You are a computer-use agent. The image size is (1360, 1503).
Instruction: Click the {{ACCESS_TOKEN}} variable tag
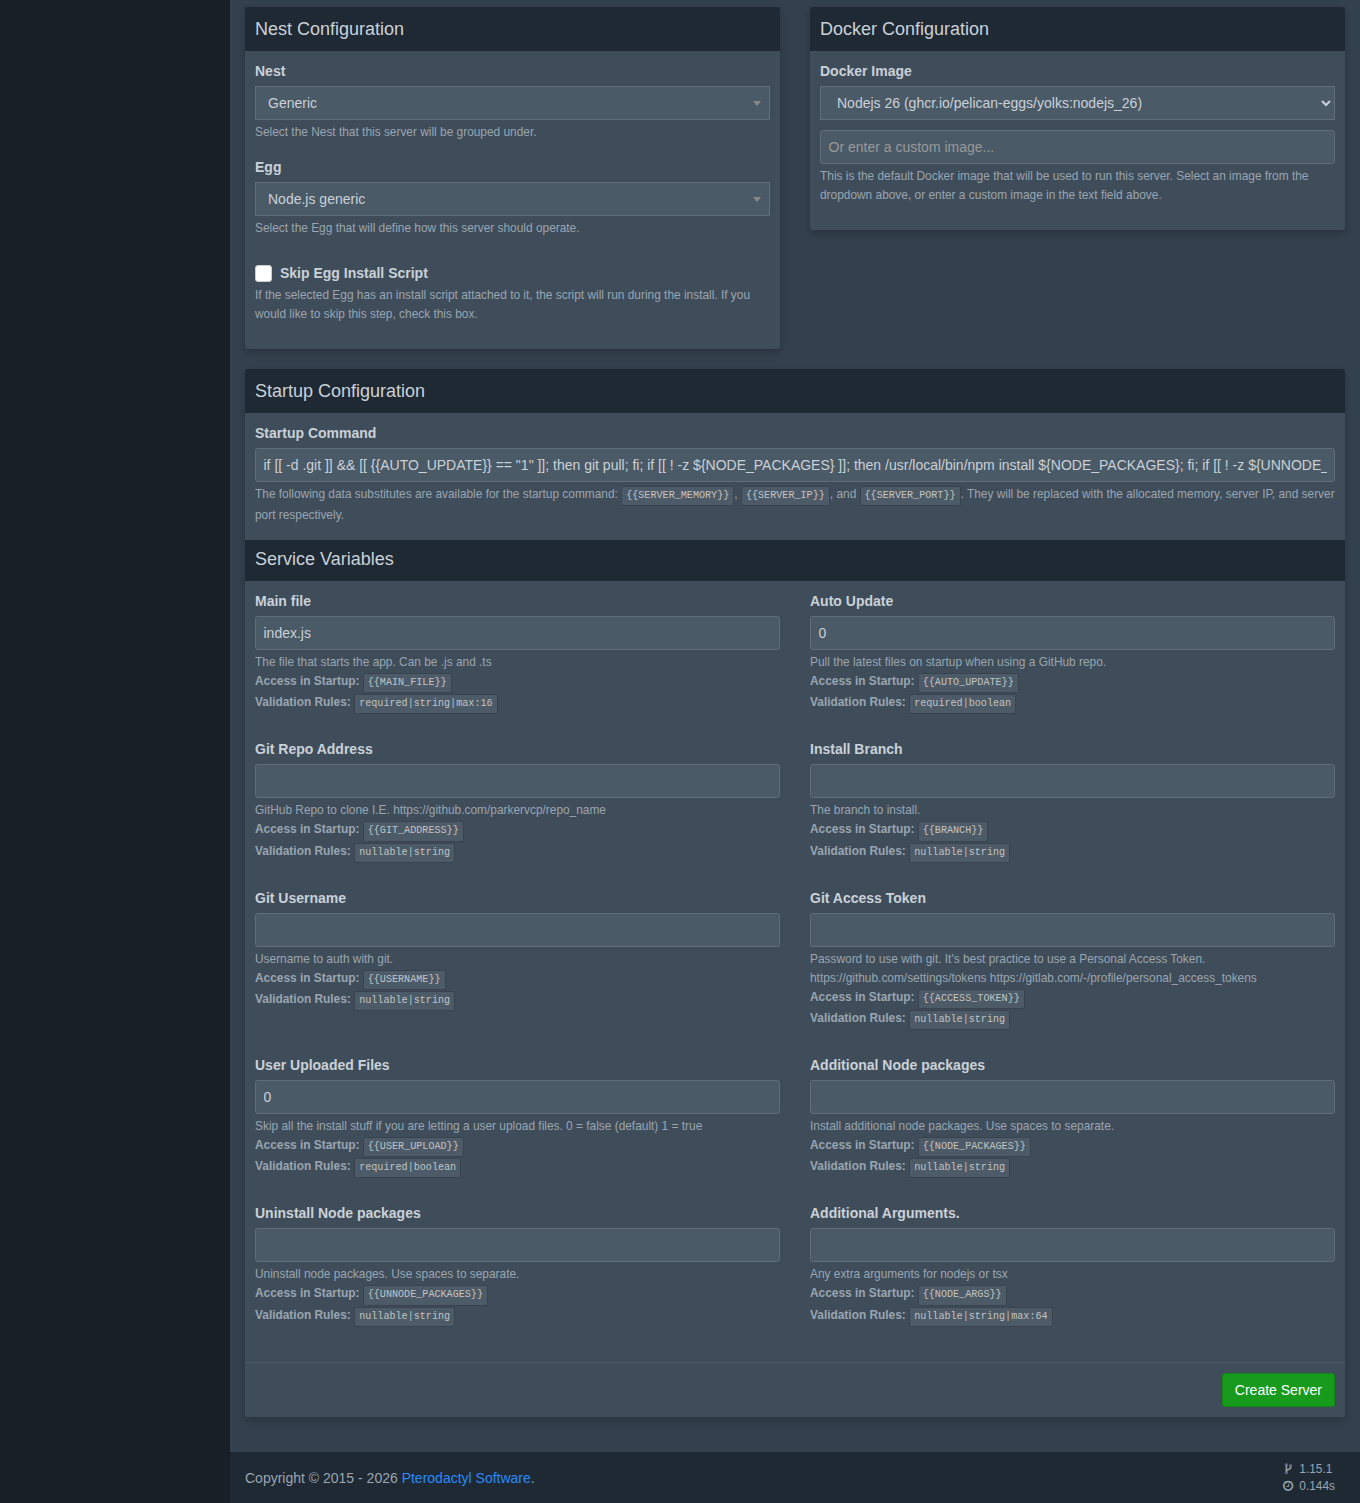(x=971, y=998)
